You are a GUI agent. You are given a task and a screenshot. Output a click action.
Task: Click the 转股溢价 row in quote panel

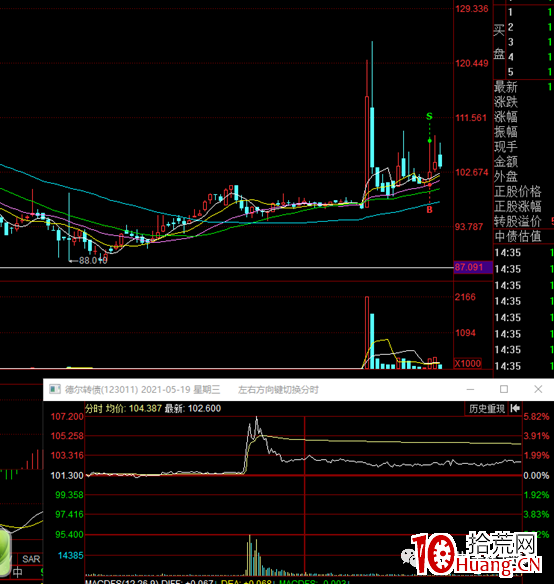(523, 221)
